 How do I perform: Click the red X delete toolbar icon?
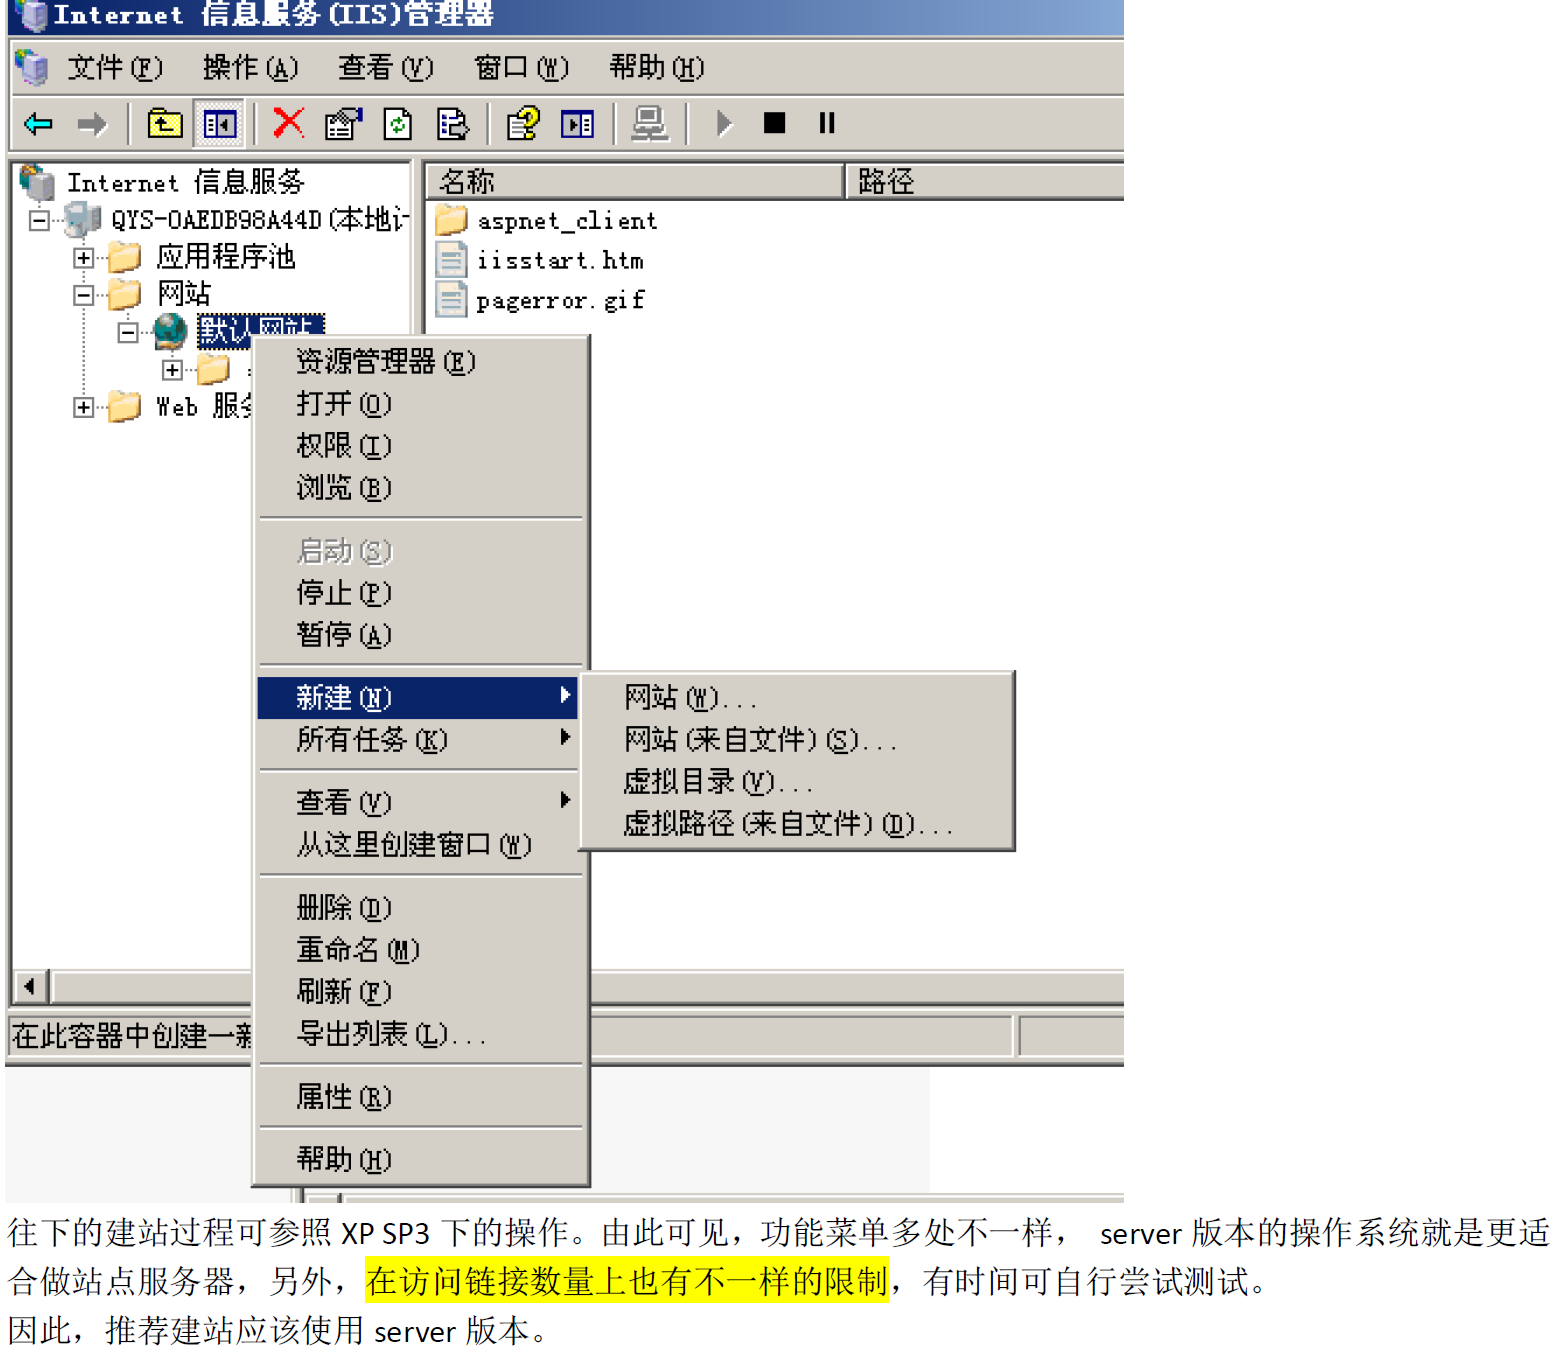[x=287, y=123]
